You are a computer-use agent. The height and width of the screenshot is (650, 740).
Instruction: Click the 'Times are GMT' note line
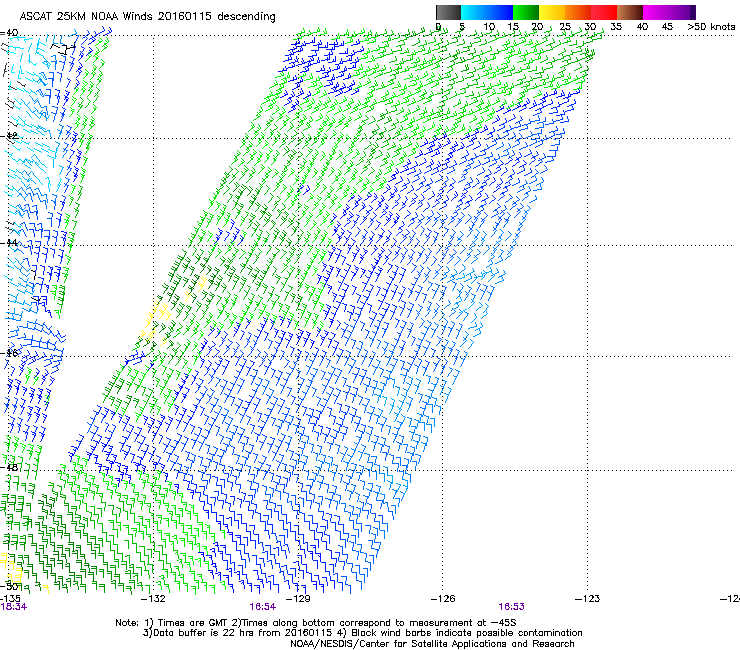(315, 623)
